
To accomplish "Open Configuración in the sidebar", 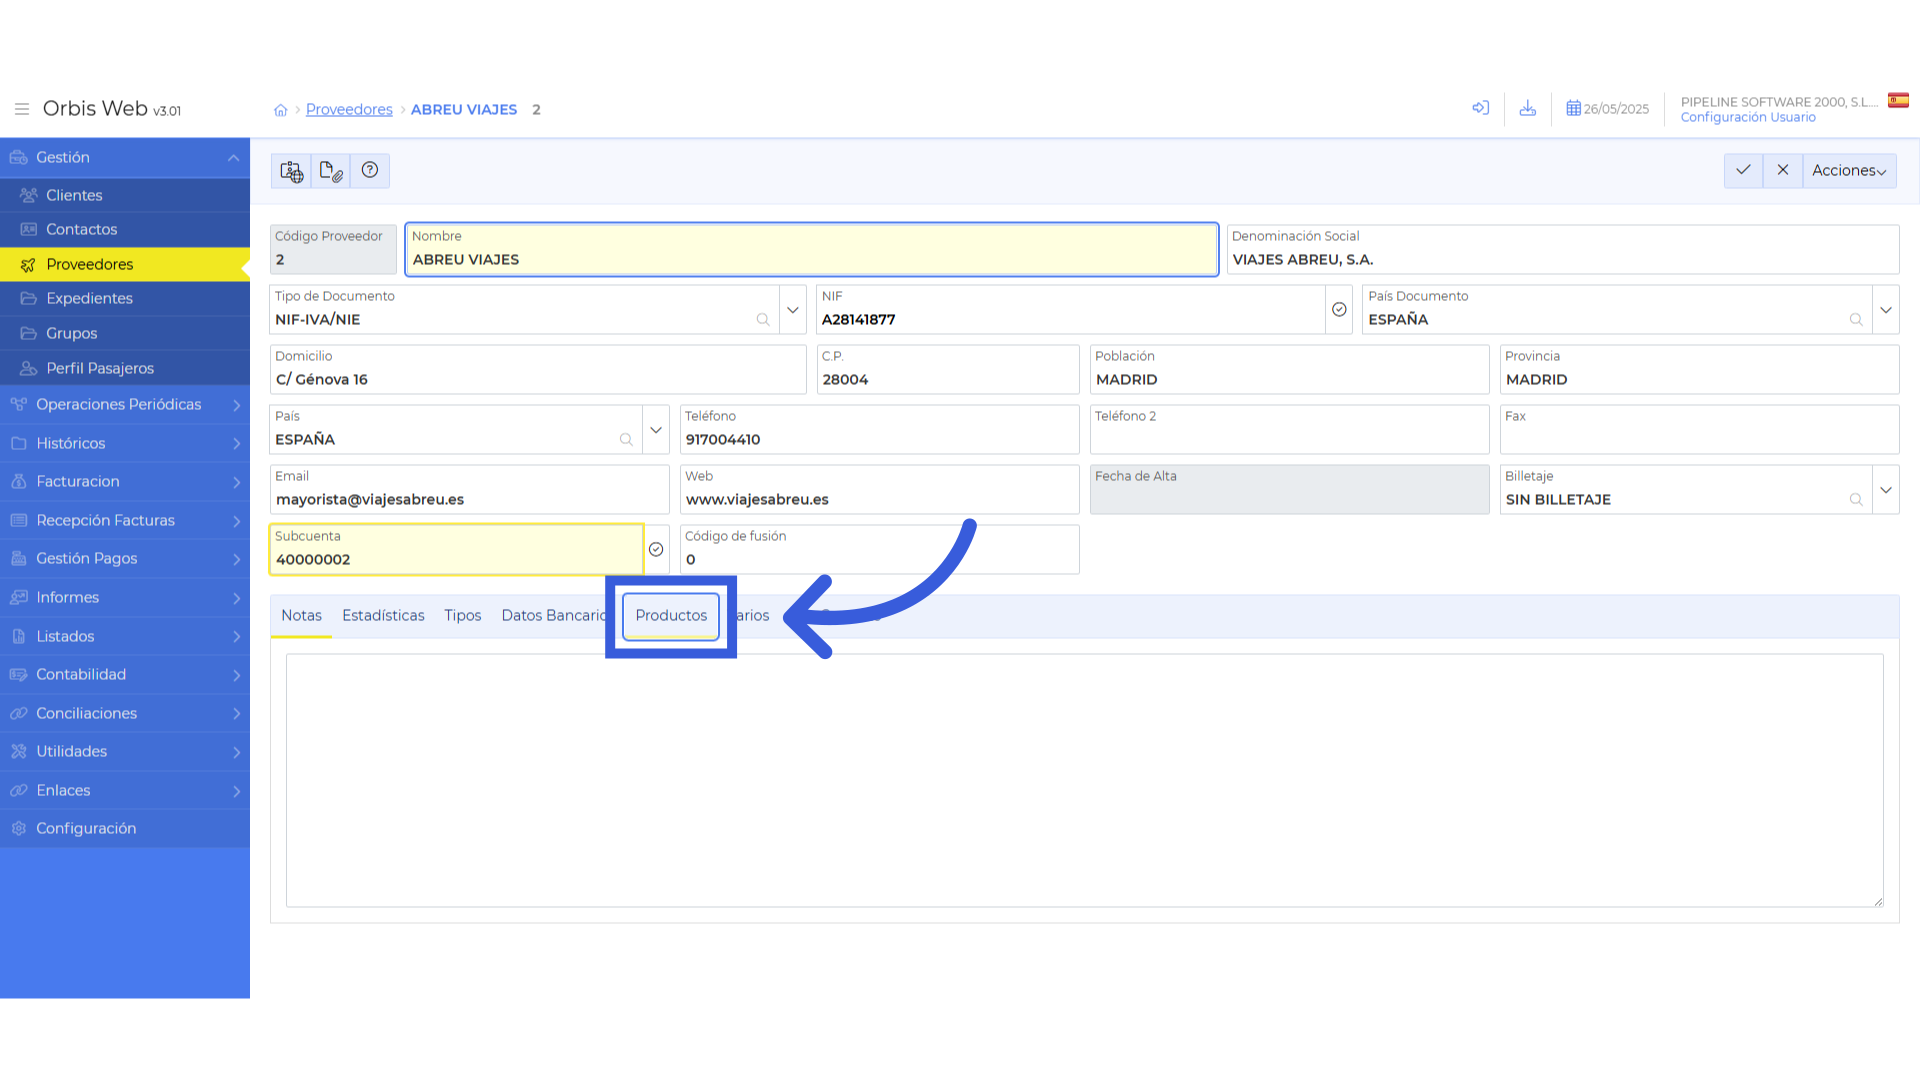I will click(125, 828).
